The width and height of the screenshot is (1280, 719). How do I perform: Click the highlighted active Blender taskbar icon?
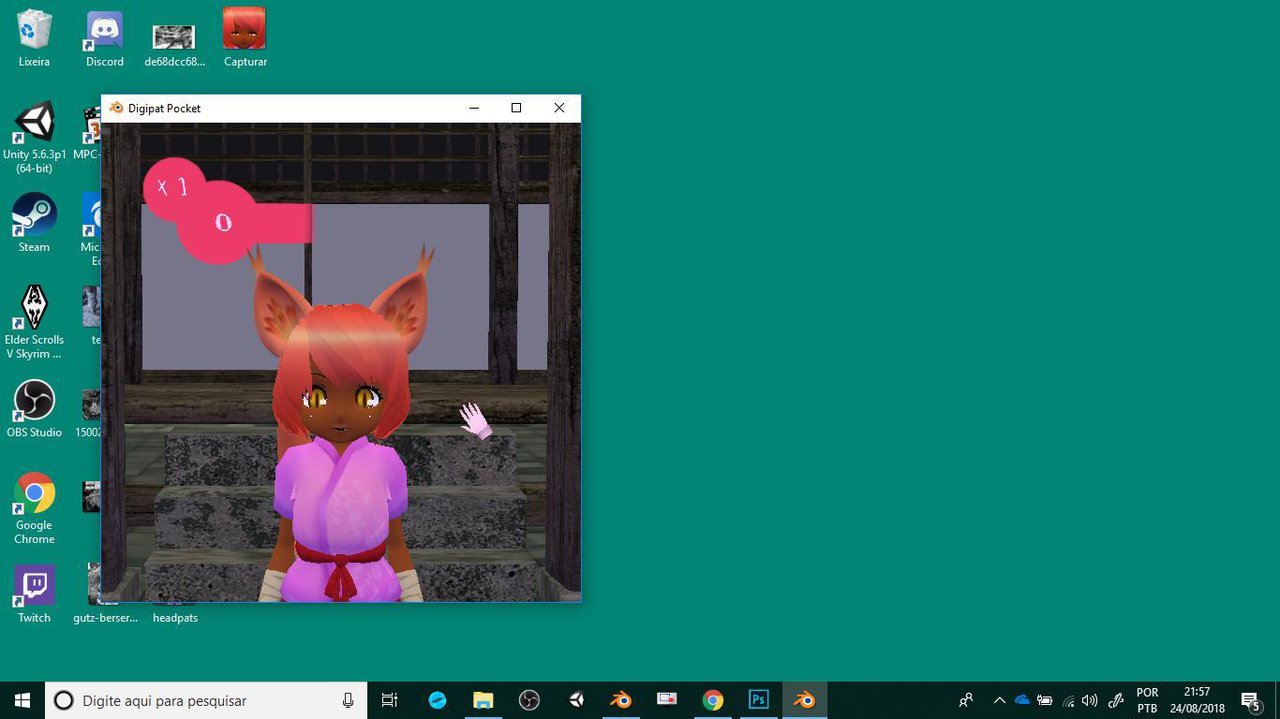(x=805, y=700)
